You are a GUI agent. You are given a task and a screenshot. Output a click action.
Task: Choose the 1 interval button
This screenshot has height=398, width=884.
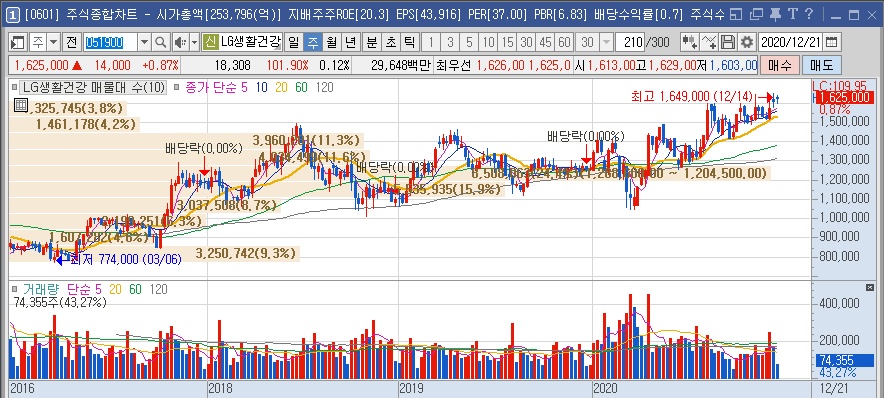(x=431, y=42)
